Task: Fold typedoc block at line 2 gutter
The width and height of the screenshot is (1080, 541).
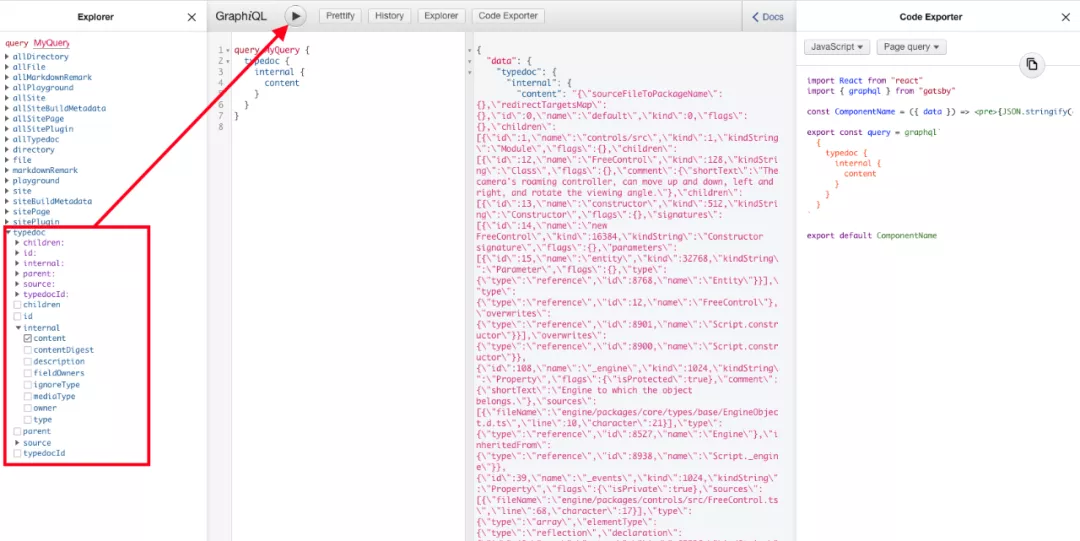Action: (228, 61)
